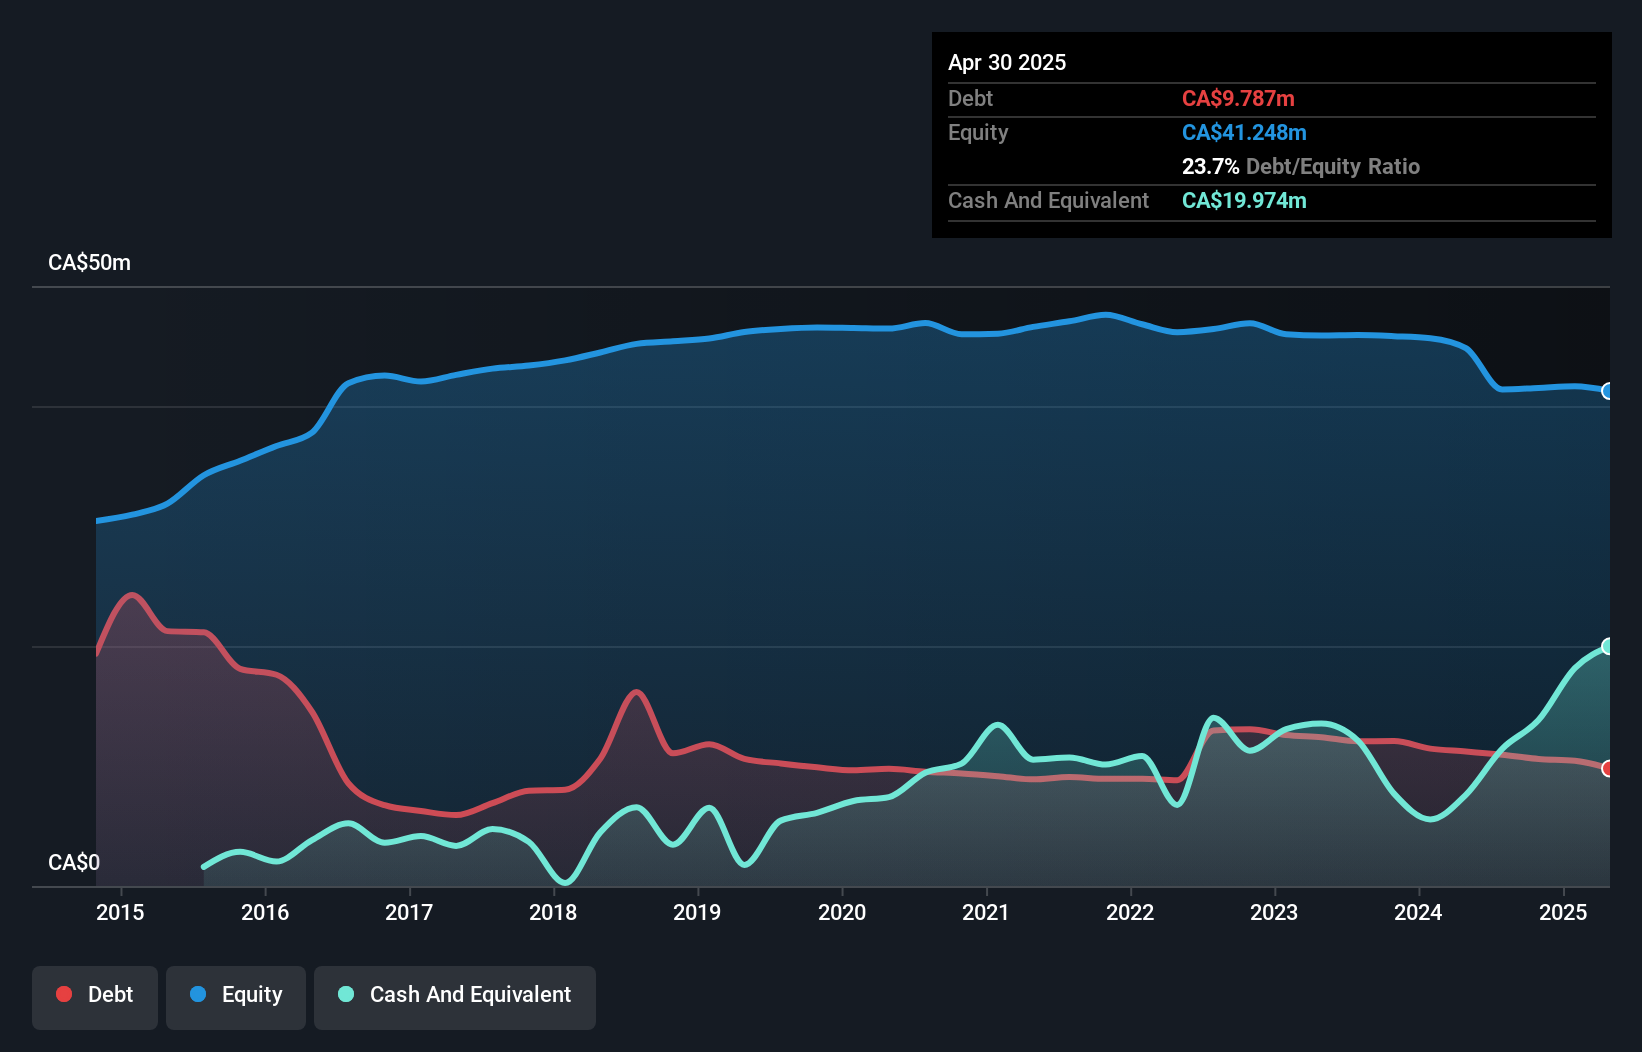Select the Equity line endpoint marker

point(1607,392)
